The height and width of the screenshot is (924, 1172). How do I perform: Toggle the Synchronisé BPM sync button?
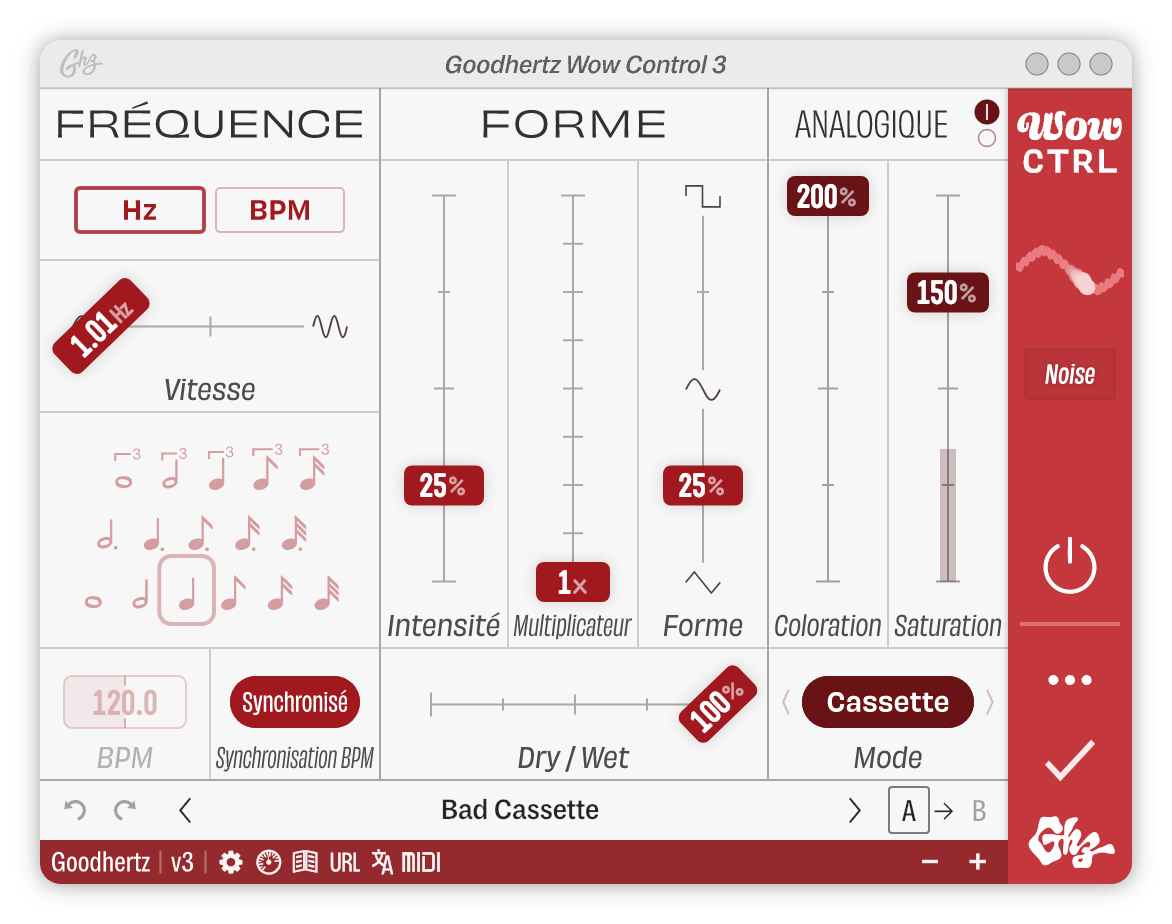coord(295,702)
